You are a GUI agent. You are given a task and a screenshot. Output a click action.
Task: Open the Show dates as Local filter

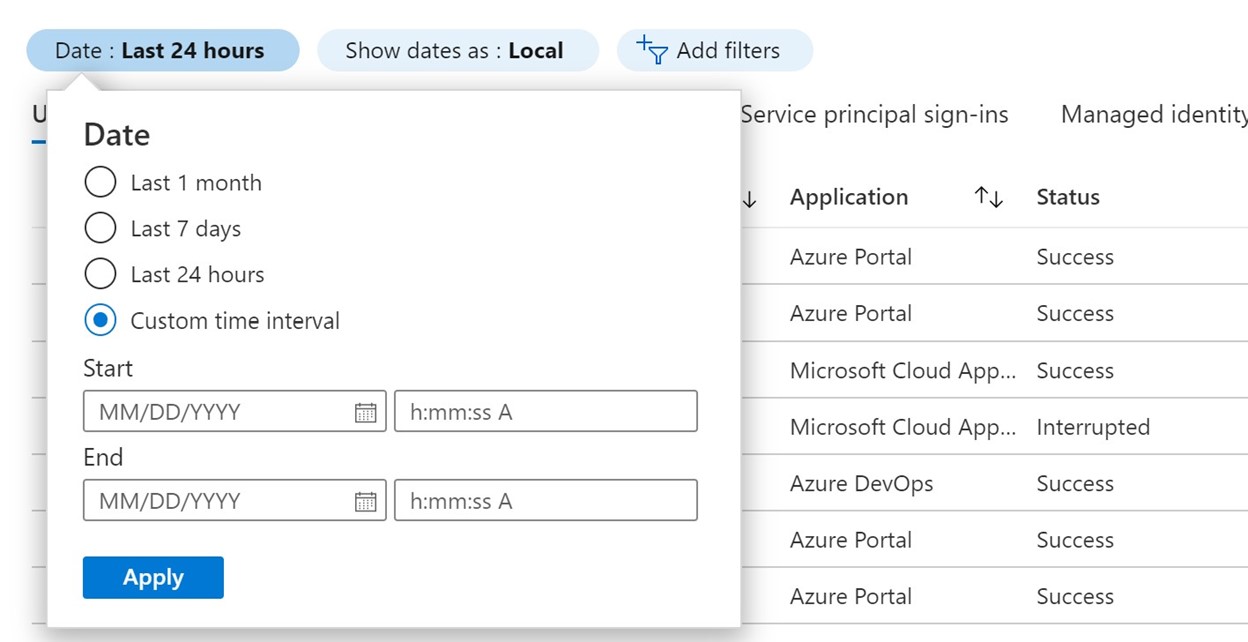457,50
